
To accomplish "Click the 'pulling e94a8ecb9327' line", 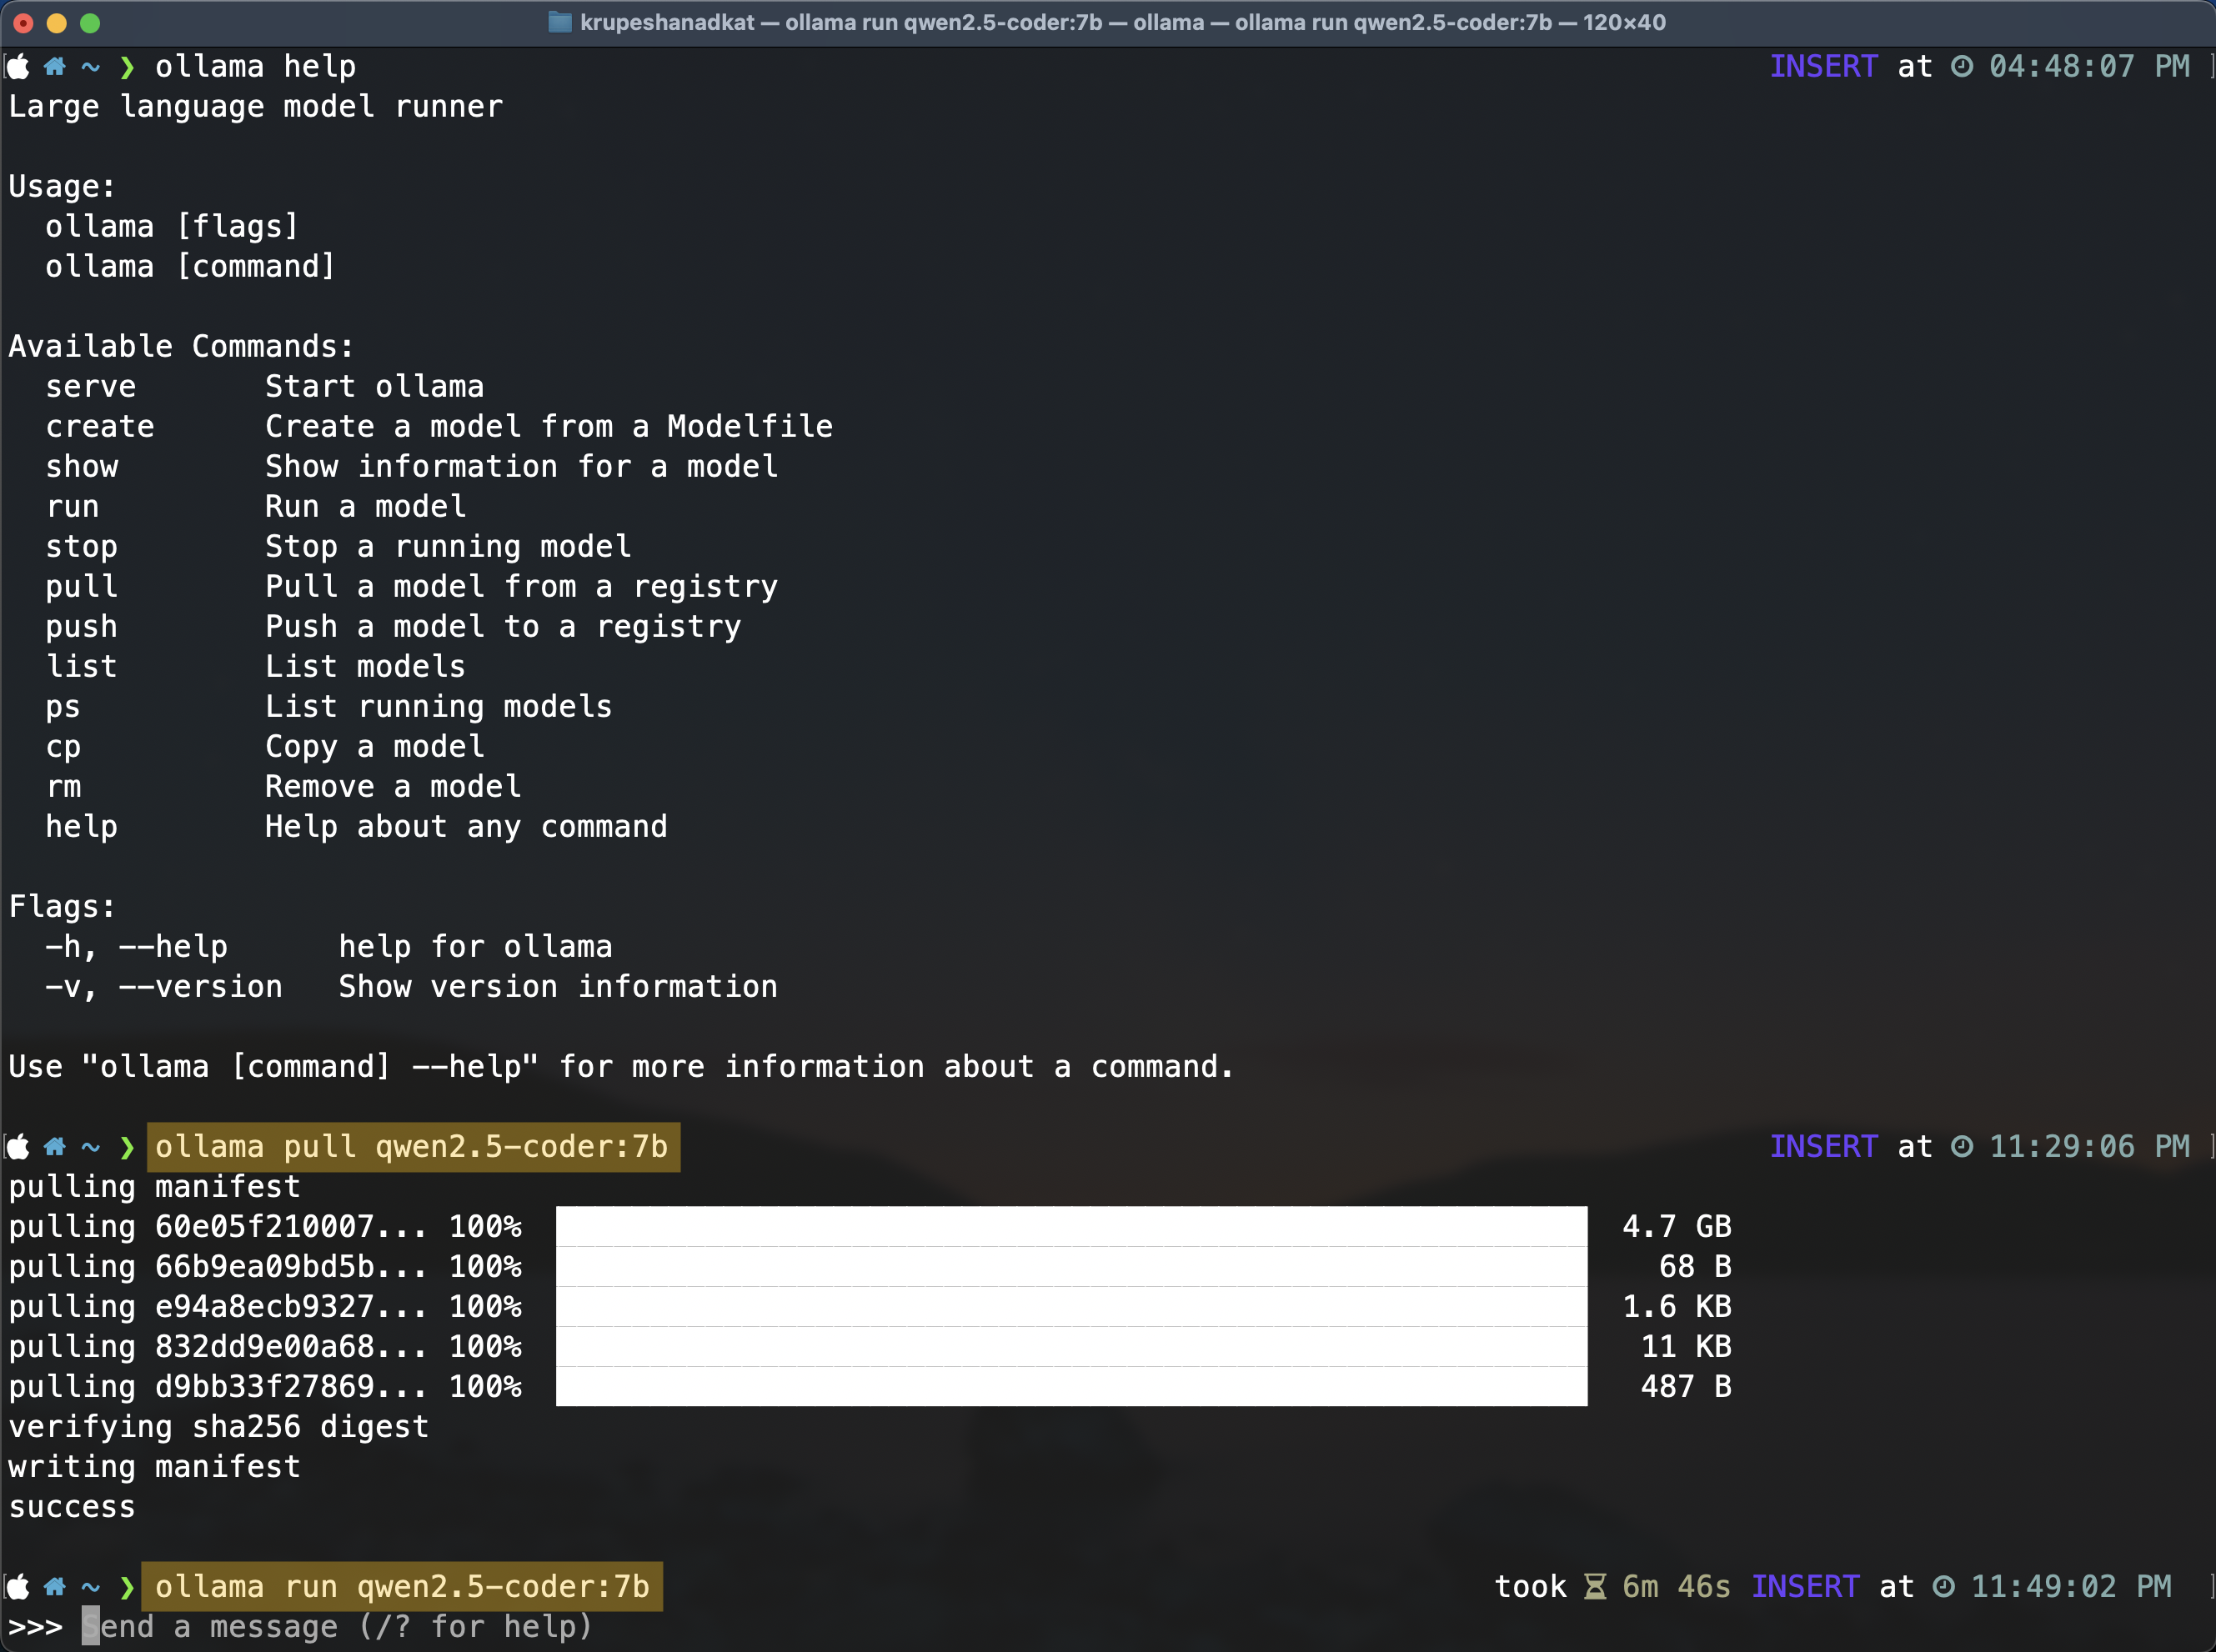I will pos(265,1307).
